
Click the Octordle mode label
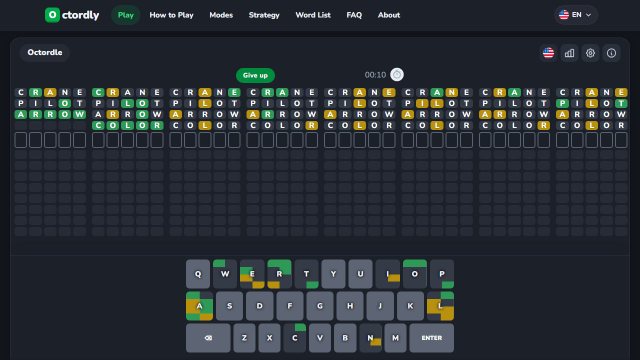[45, 53]
